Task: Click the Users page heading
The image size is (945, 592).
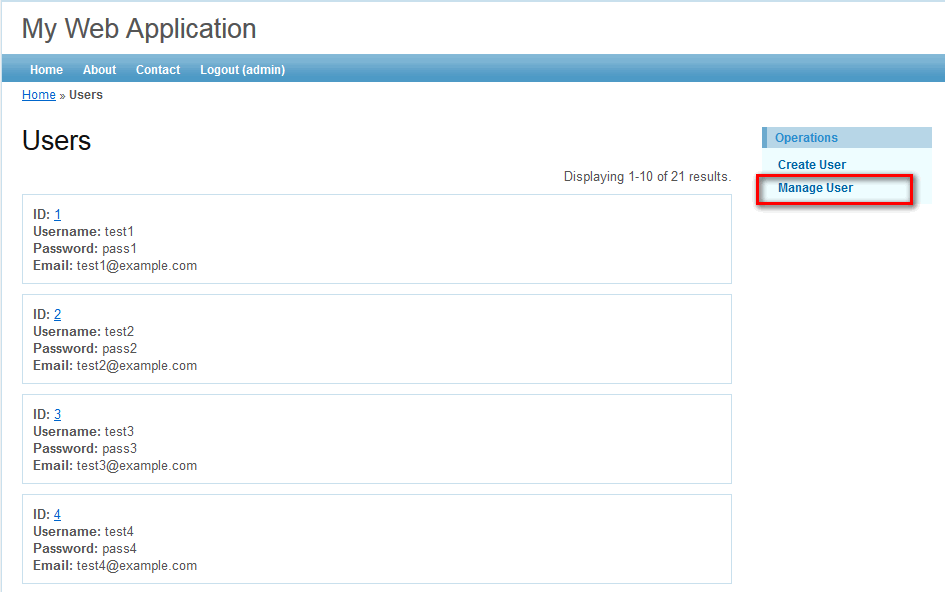Action: 56,141
